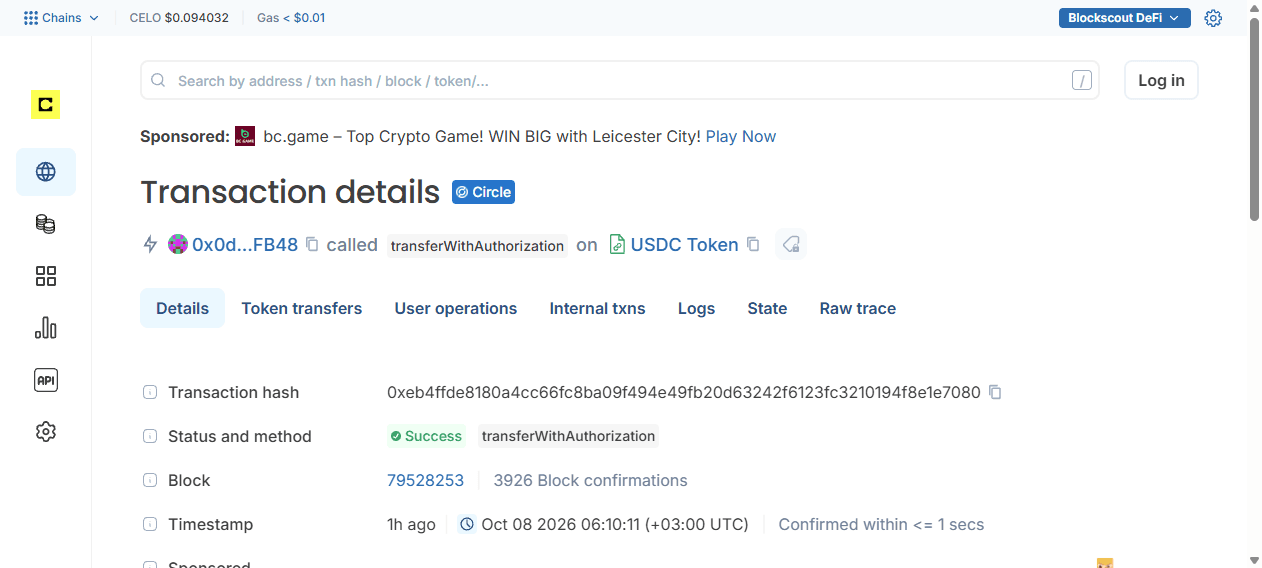Screen dimensions: 1262x568
Task: Click the Circle tag badge
Action: click(x=483, y=192)
